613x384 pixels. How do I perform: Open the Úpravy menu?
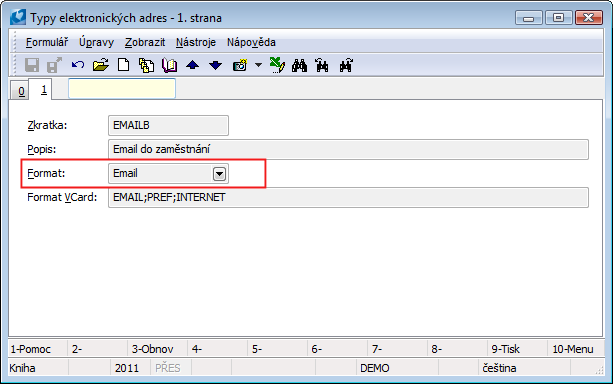97,42
